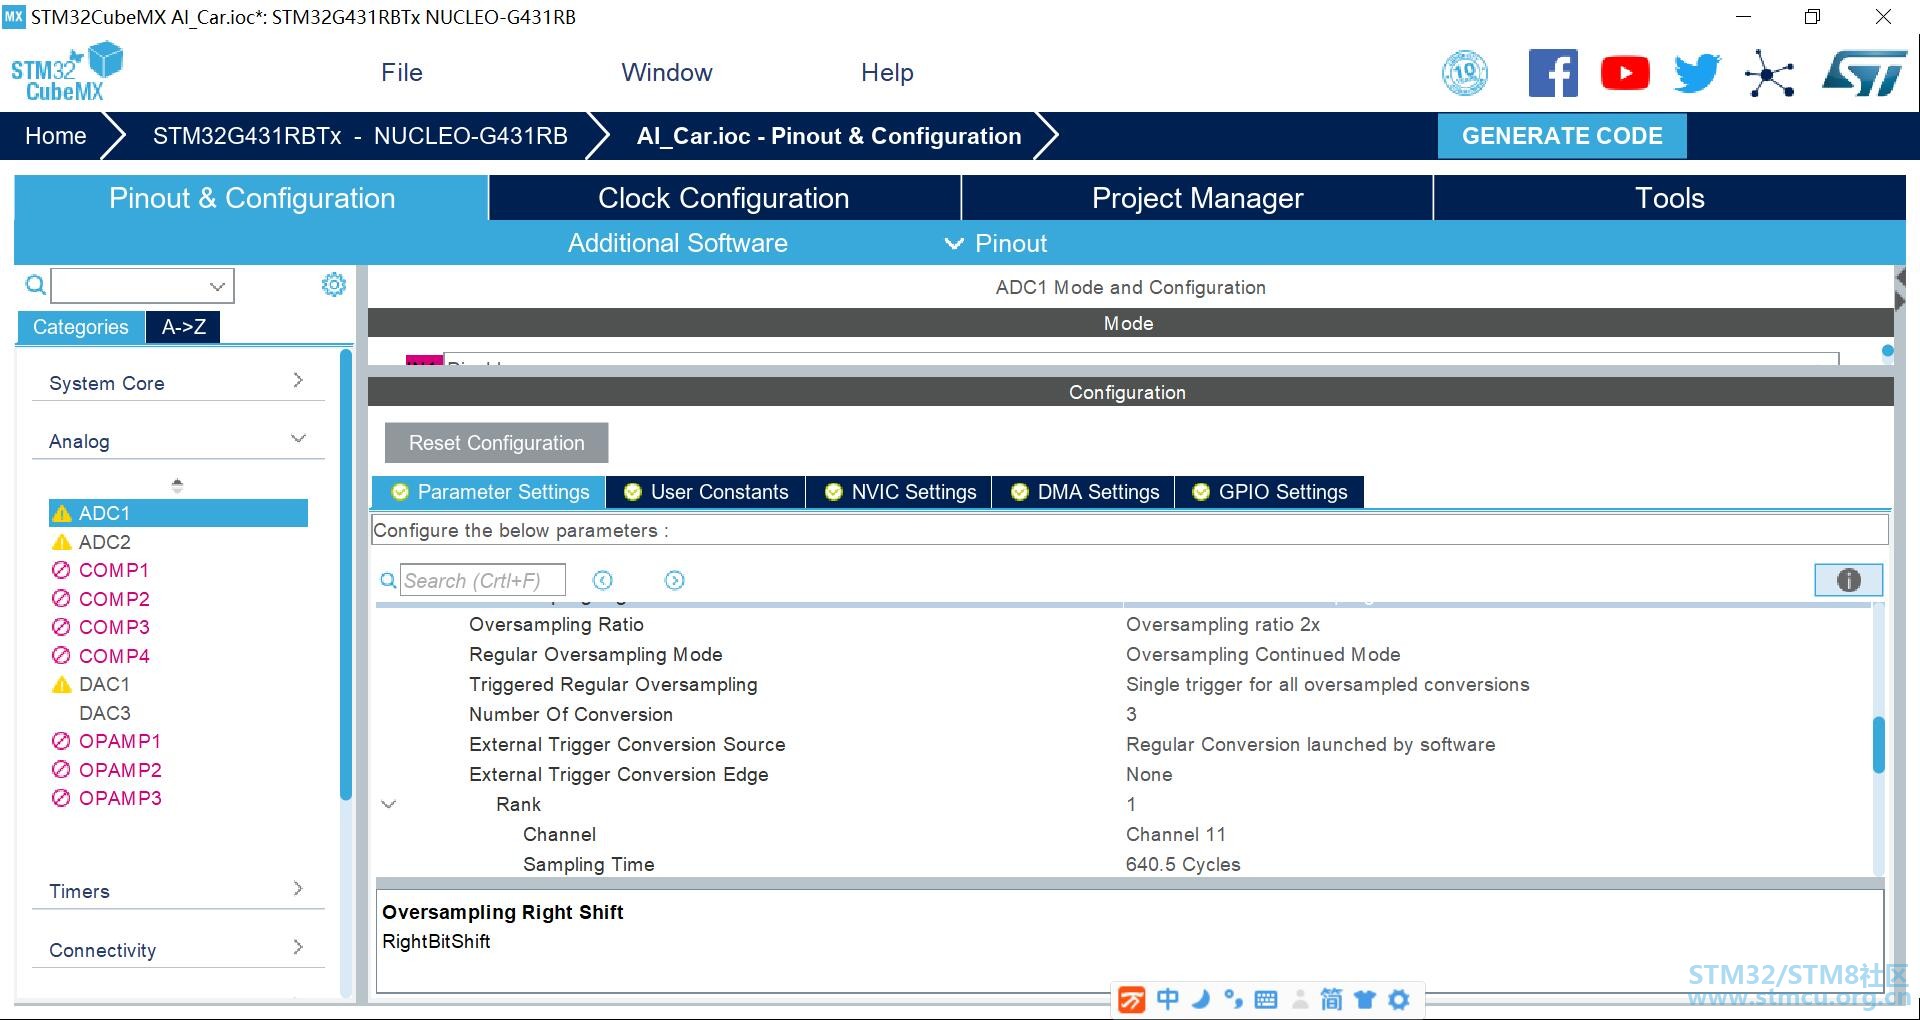The width and height of the screenshot is (1920, 1020).
Task: Open the Facebook page icon
Action: pyautogui.click(x=1553, y=73)
